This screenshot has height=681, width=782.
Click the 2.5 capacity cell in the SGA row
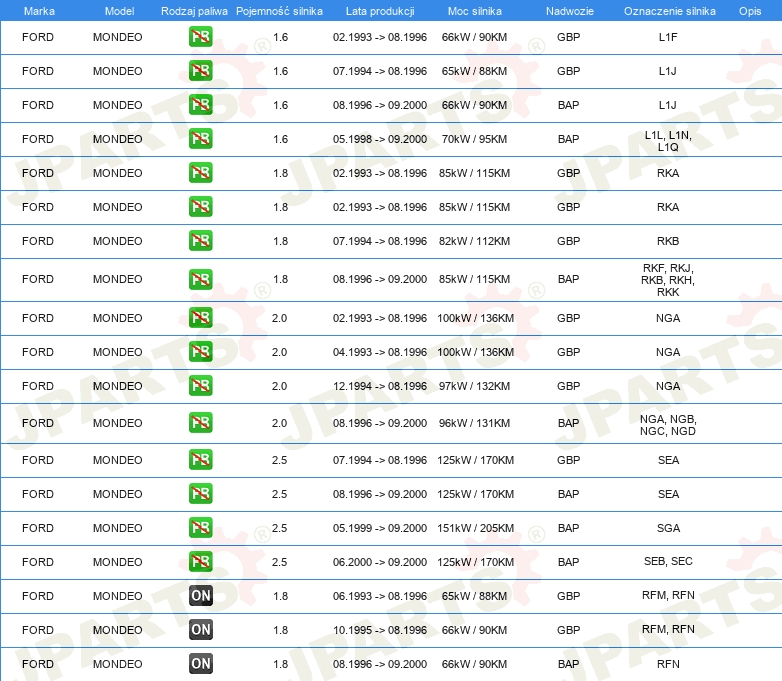[x=279, y=528]
